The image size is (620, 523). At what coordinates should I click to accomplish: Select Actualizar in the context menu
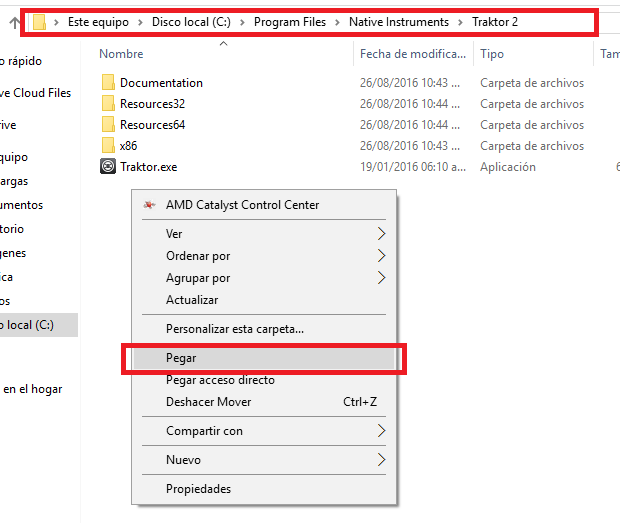click(264, 300)
